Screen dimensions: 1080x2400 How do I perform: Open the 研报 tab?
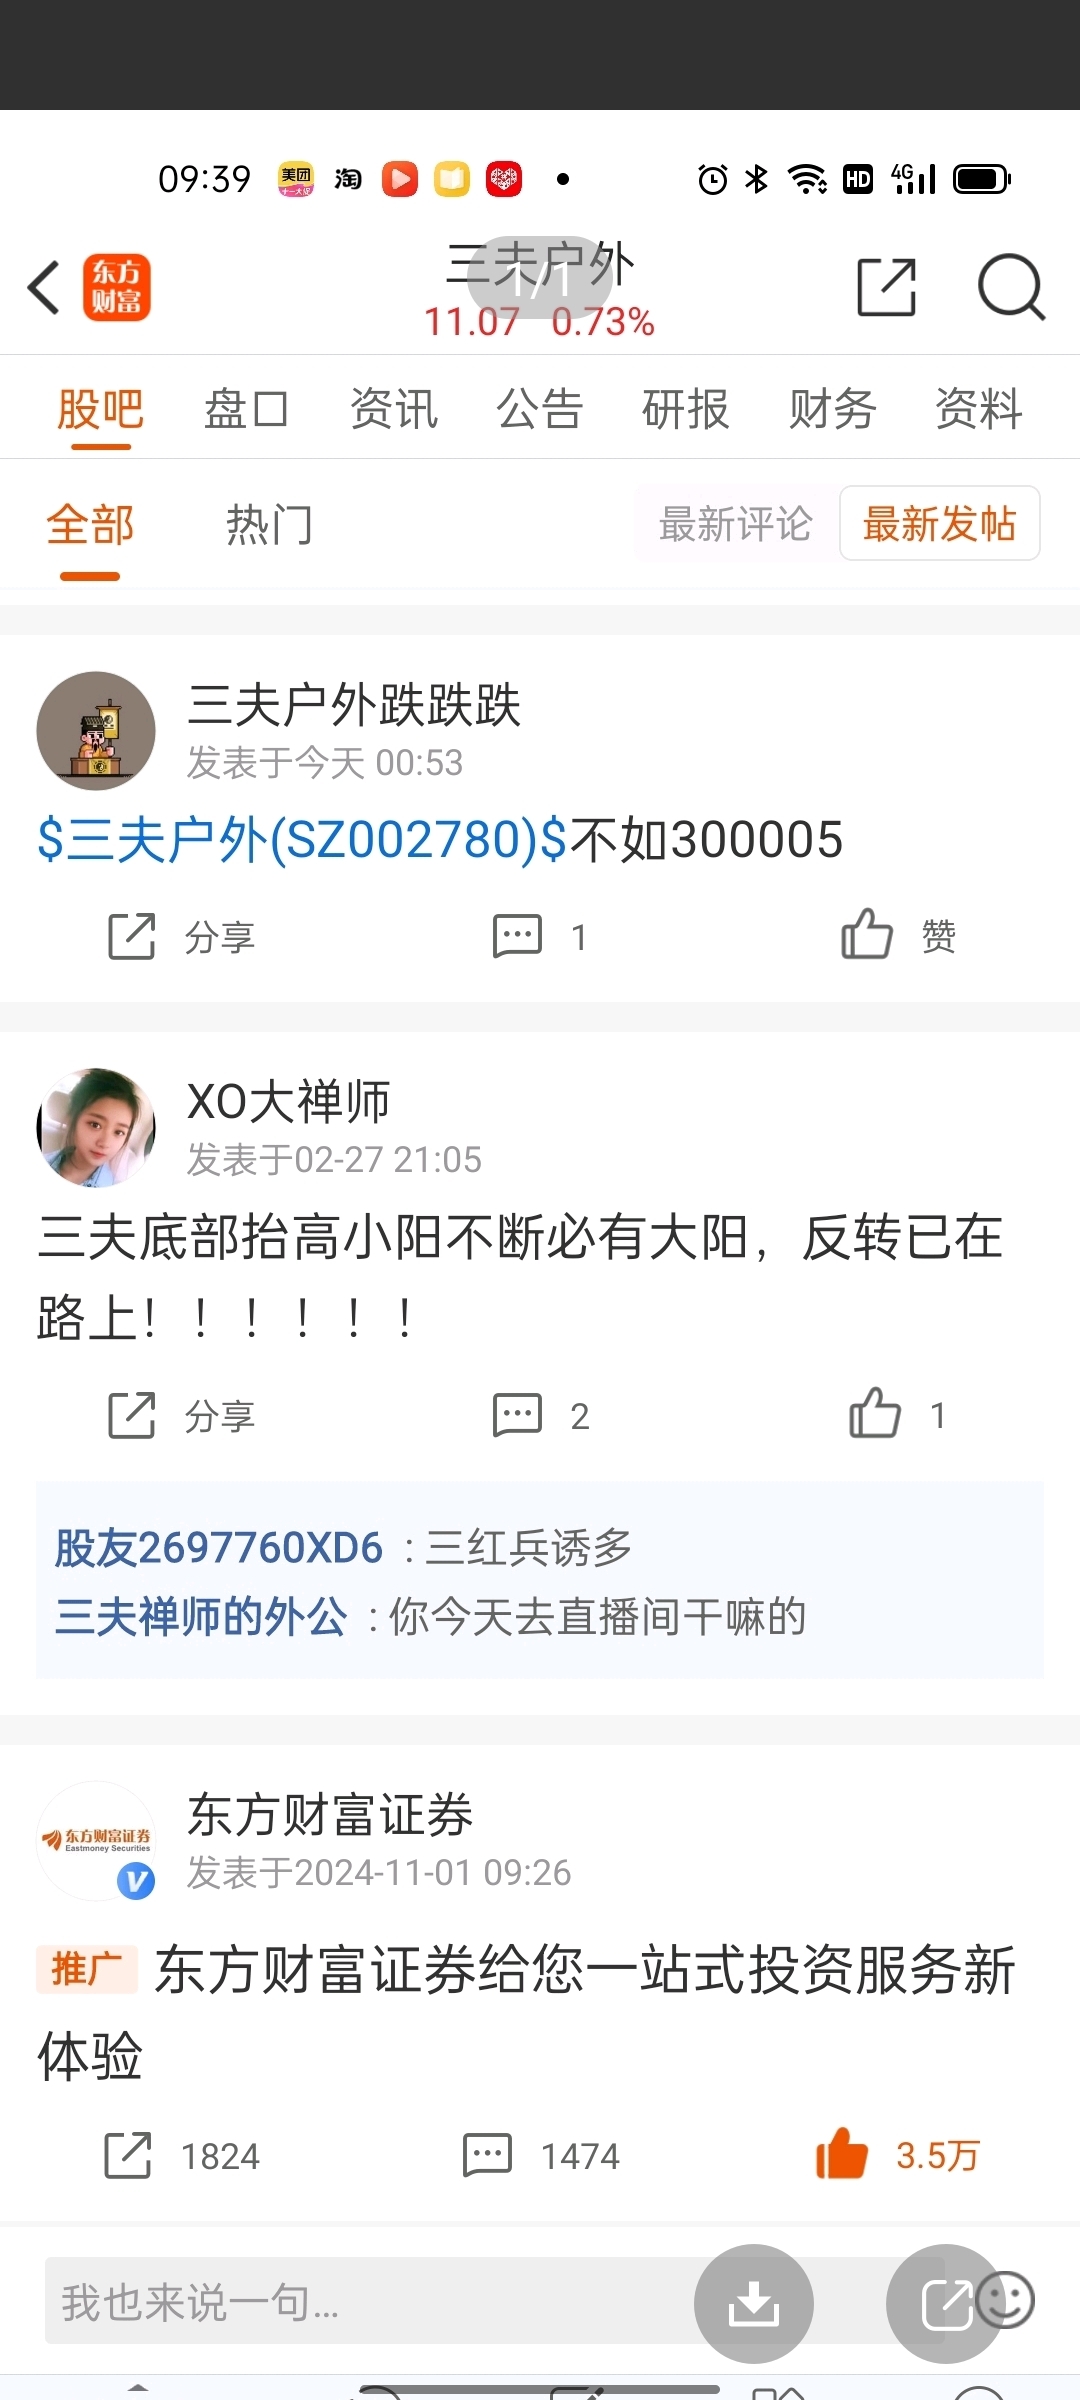tap(685, 409)
